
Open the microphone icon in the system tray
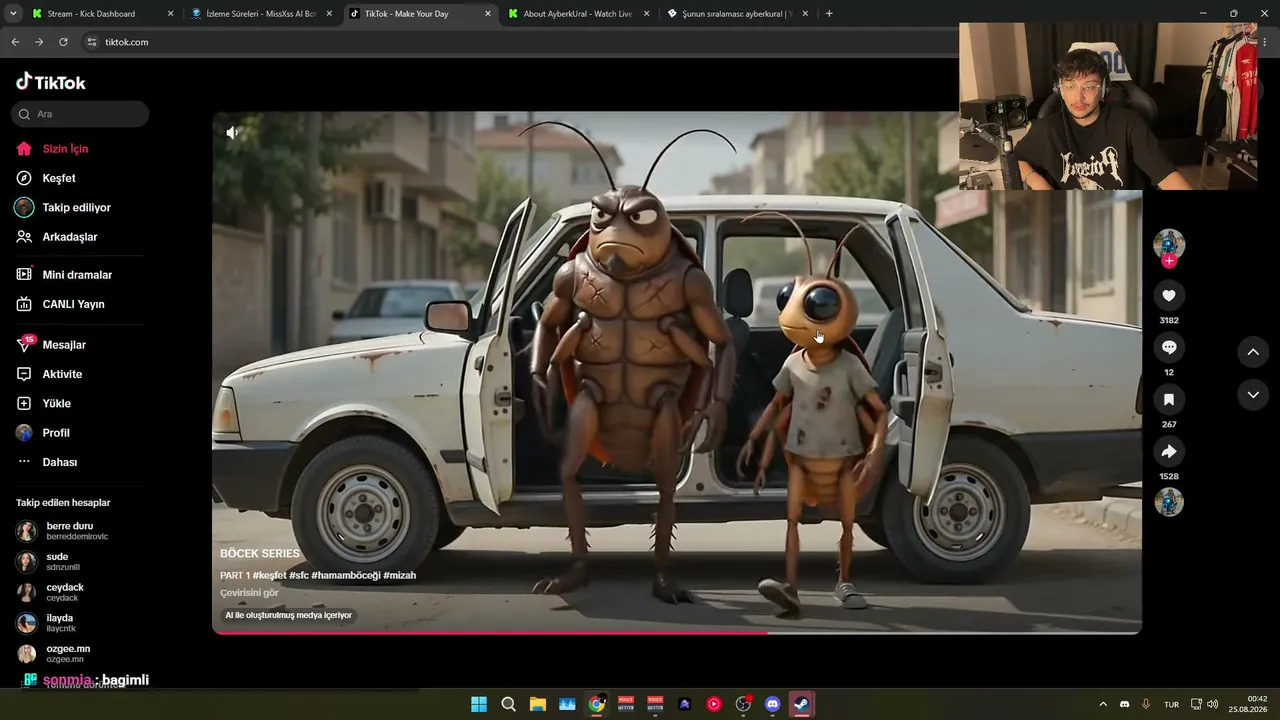coord(1146,704)
